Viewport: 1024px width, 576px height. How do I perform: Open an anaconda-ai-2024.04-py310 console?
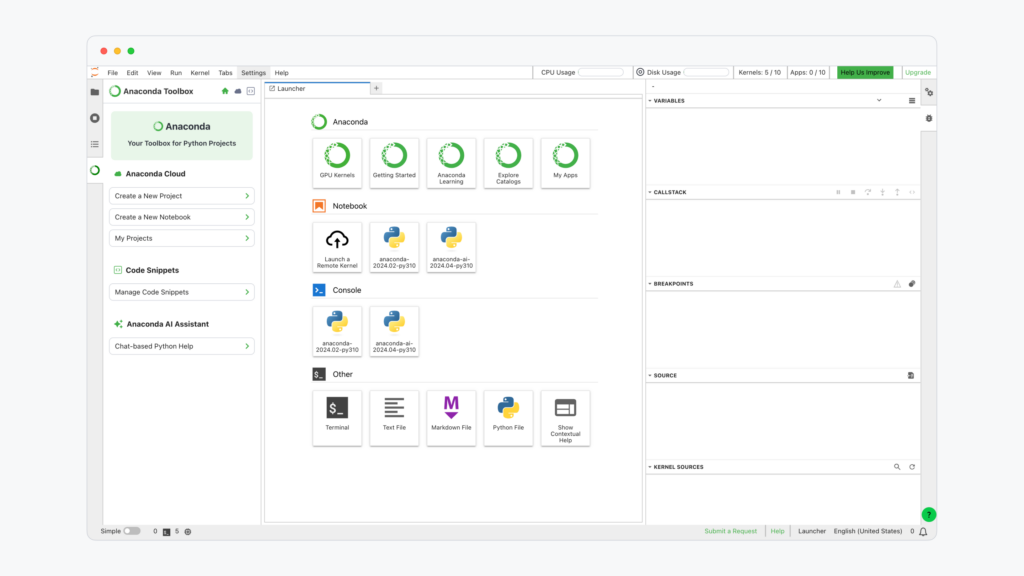click(x=394, y=331)
